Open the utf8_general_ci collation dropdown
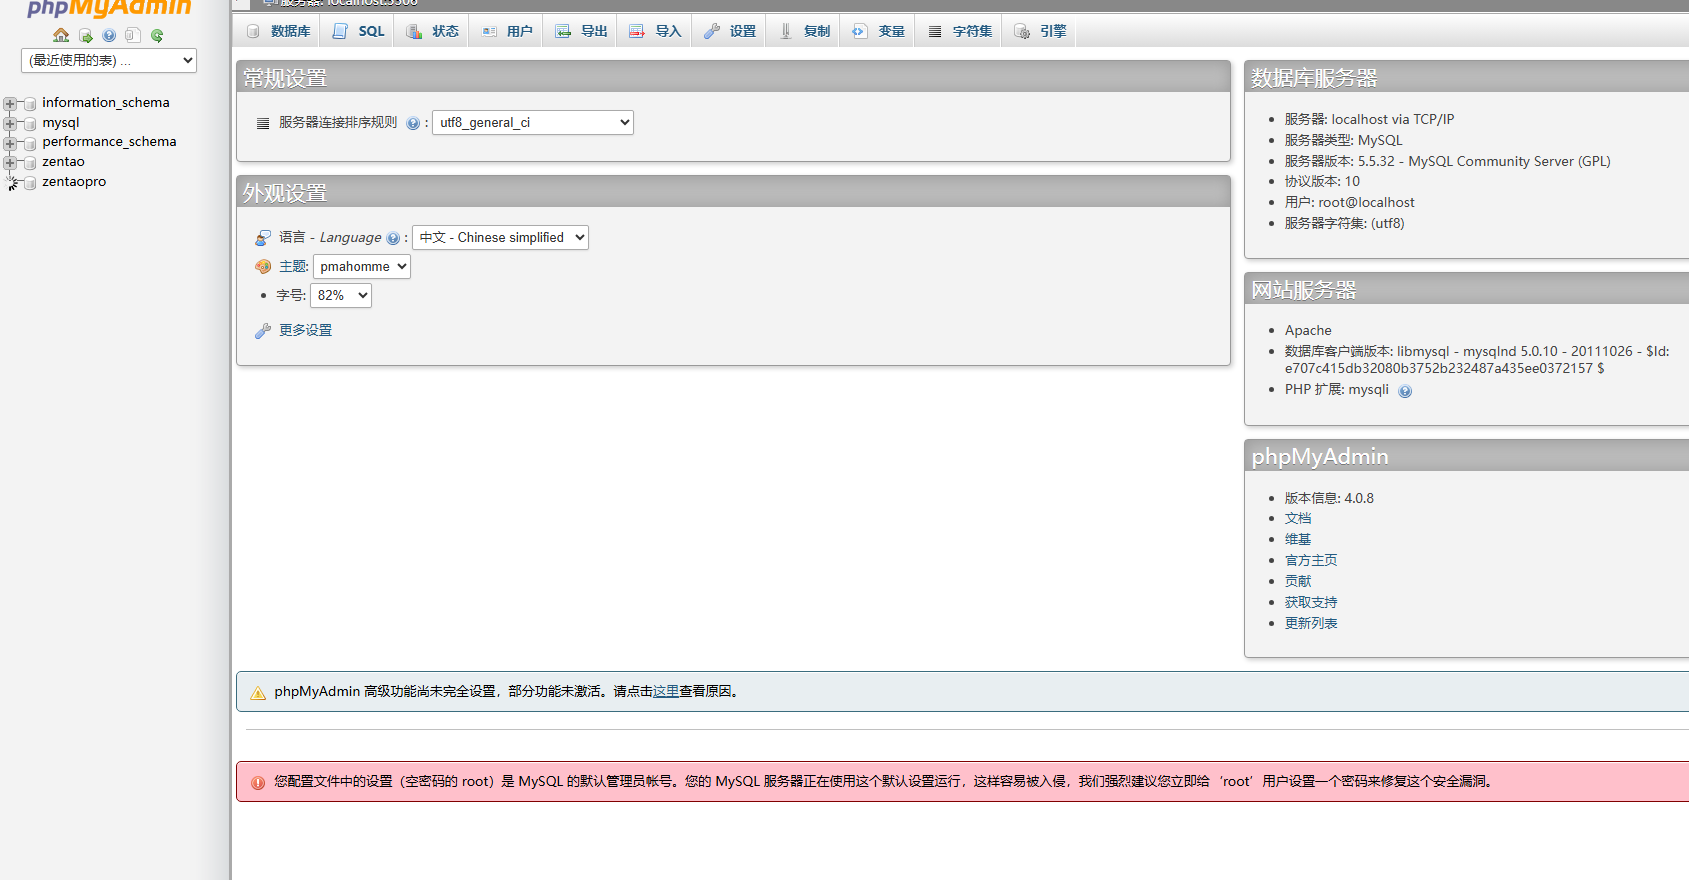 (533, 123)
